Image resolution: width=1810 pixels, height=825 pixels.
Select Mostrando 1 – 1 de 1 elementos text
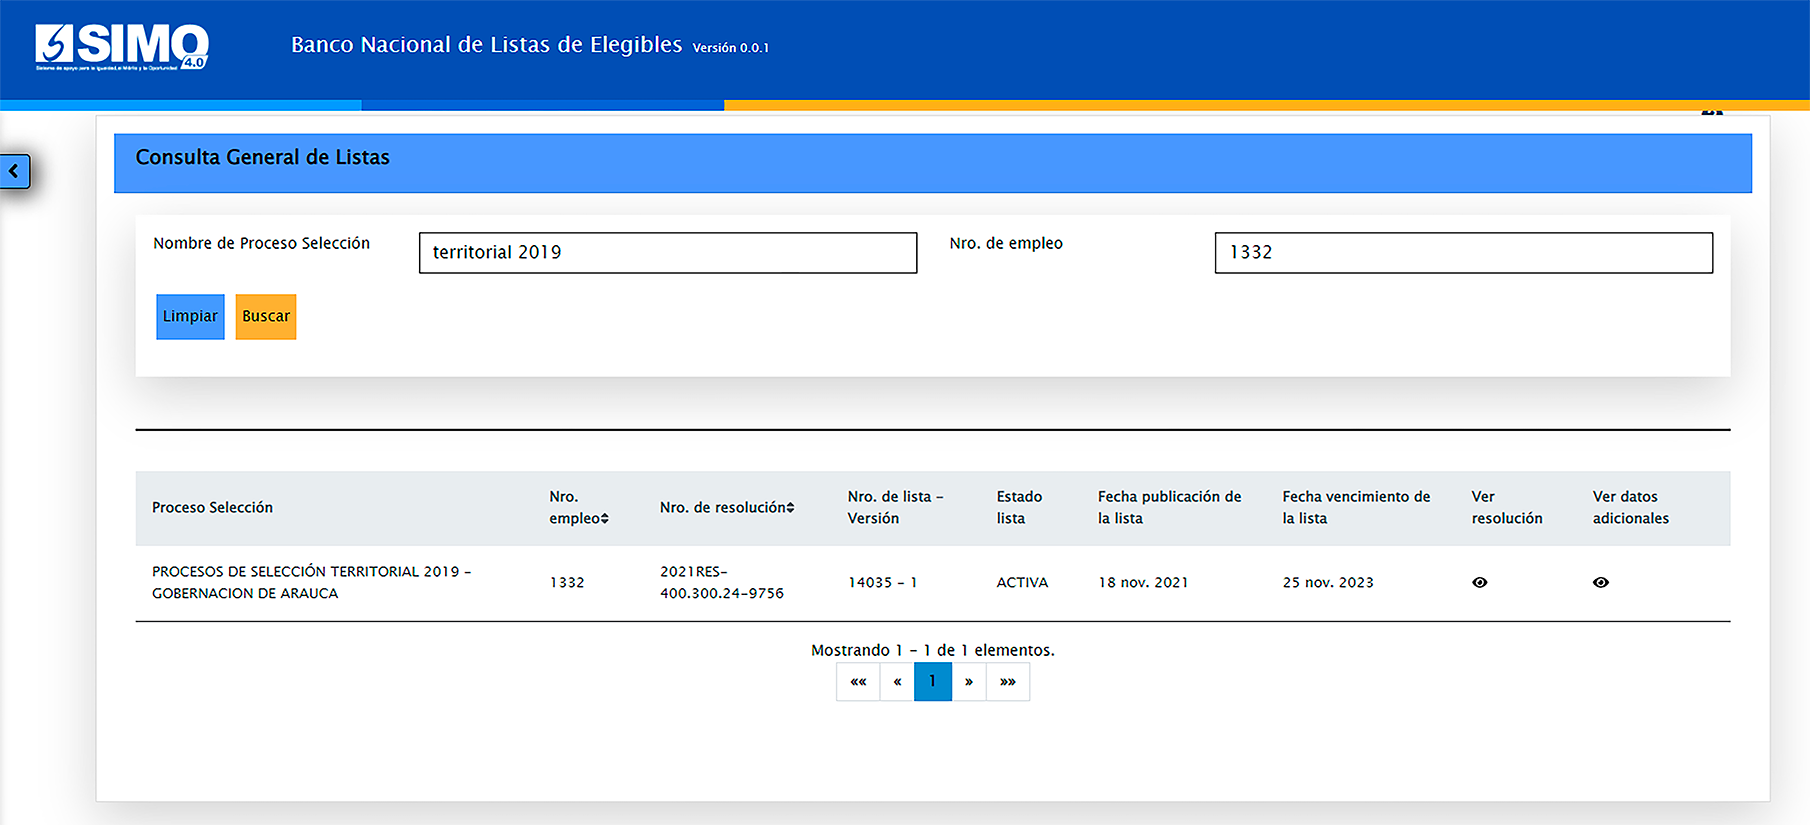pyautogui.click(x=933, y=650)
